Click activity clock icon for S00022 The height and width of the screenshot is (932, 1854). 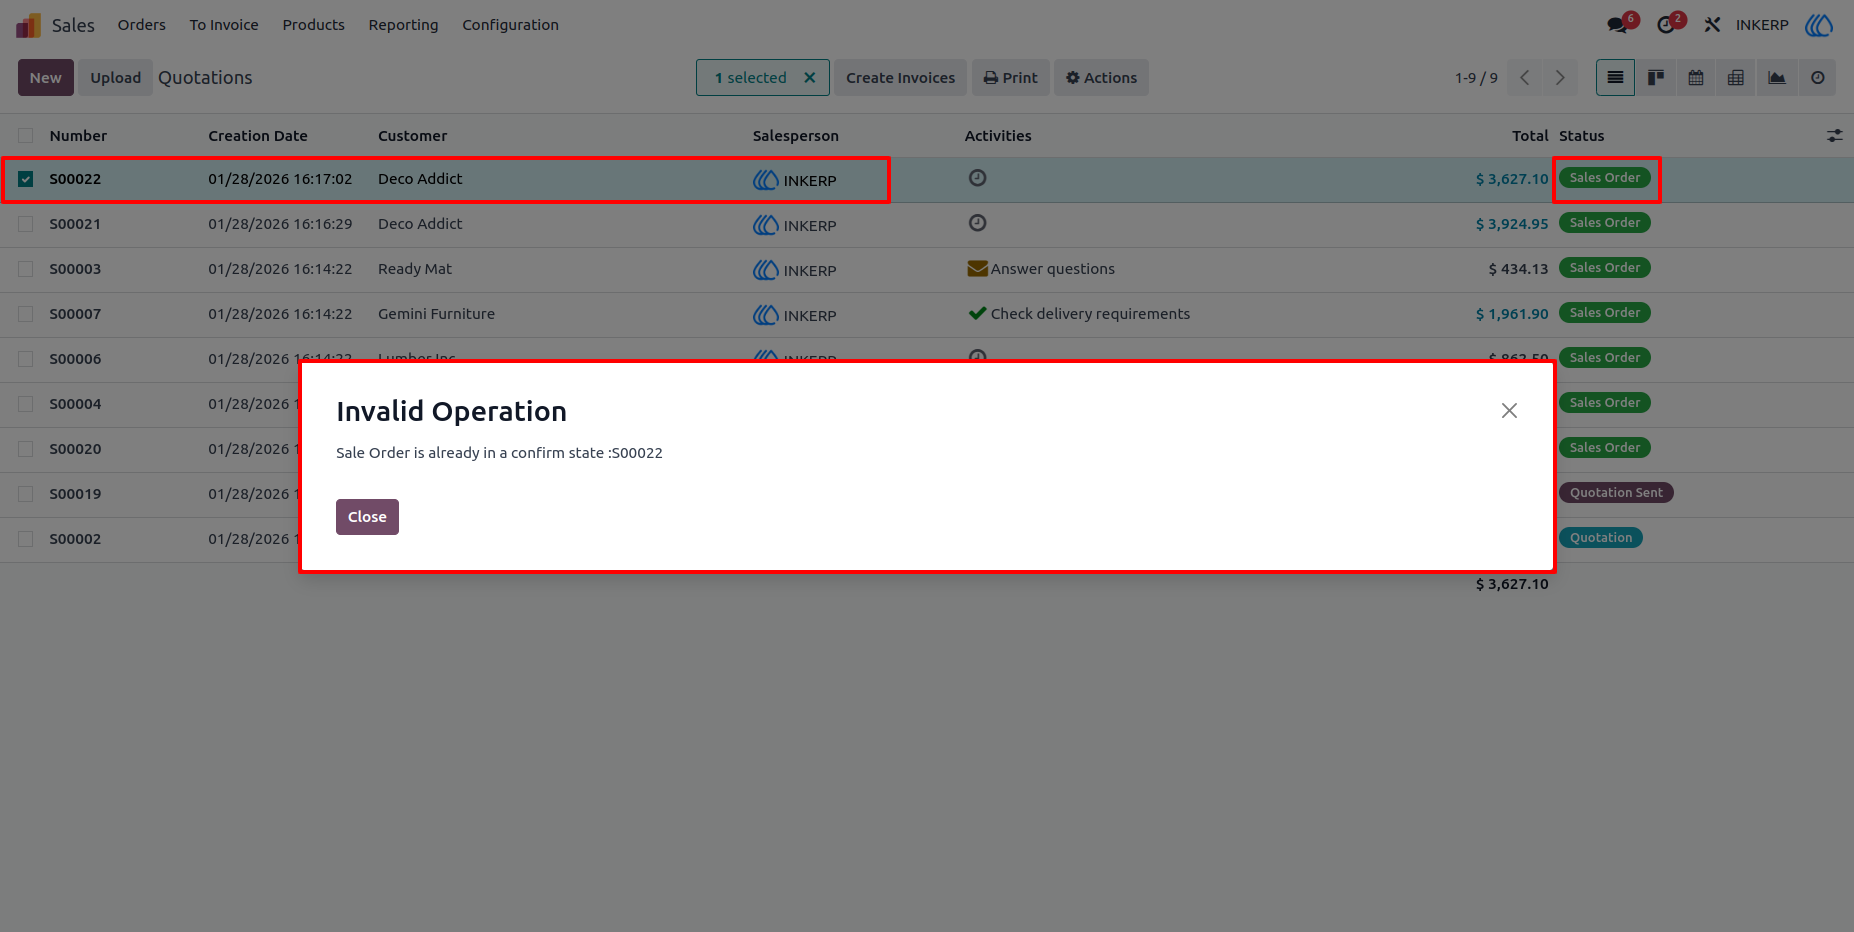tap(978, 178)
